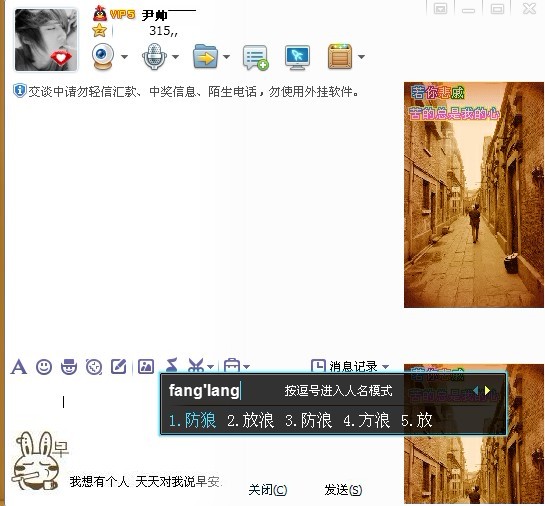Click the 发送(S) send button

pyautogui.click(x=343, y=490)
